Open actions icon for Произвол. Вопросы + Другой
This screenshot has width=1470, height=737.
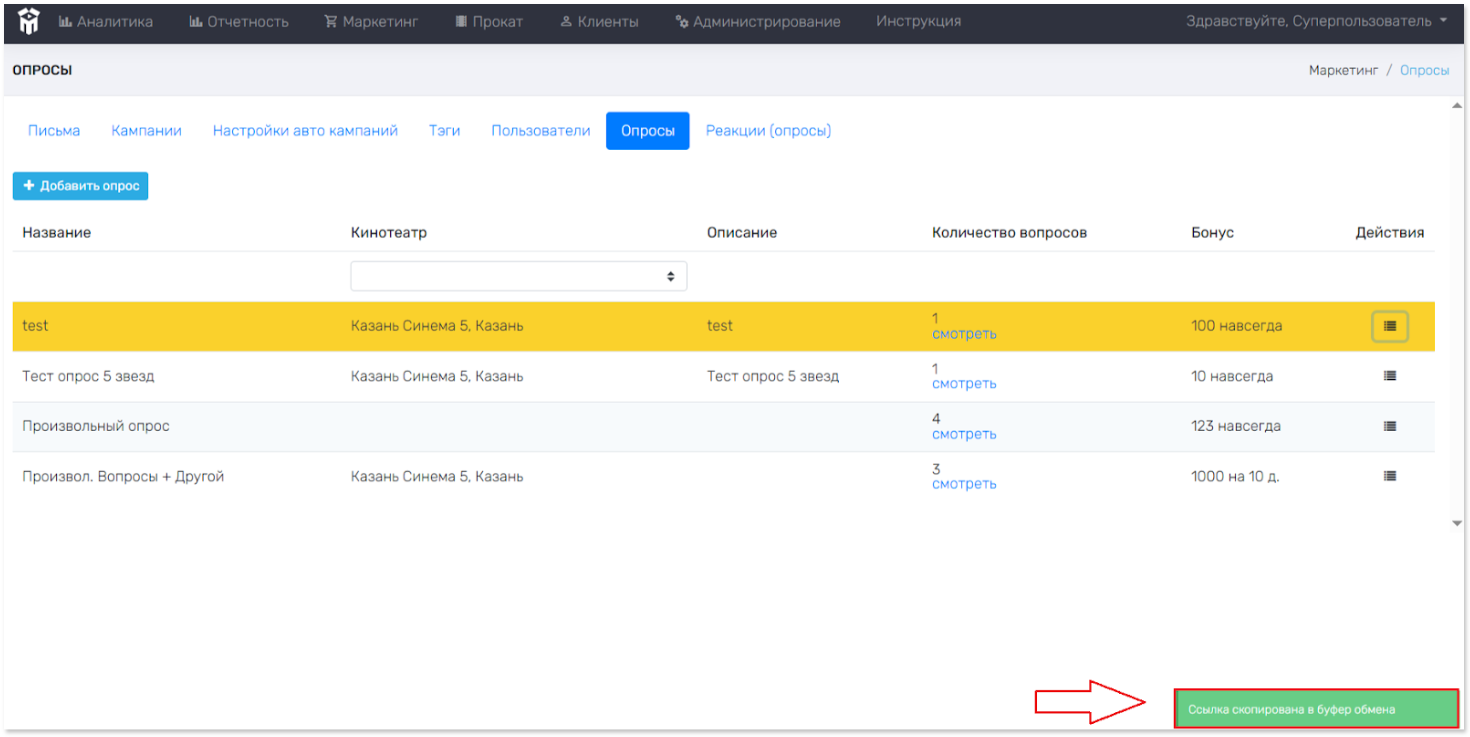pyautogui.click(x=1389, y=476)
